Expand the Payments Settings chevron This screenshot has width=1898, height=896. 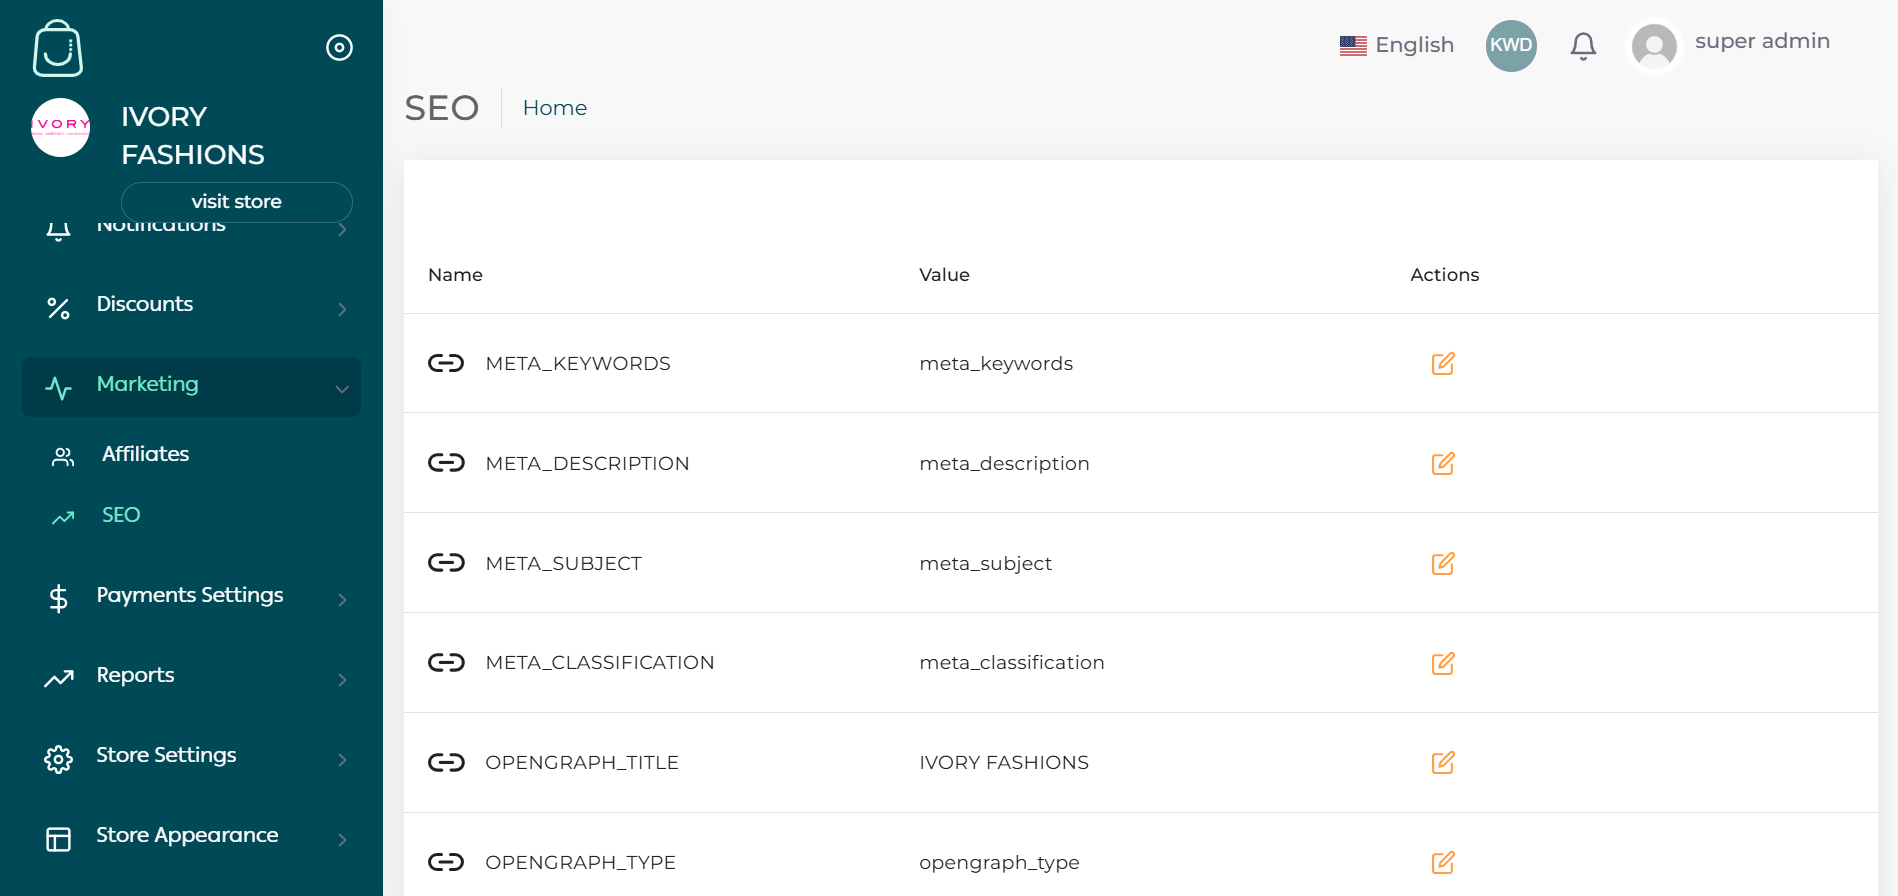coord(342,600)
